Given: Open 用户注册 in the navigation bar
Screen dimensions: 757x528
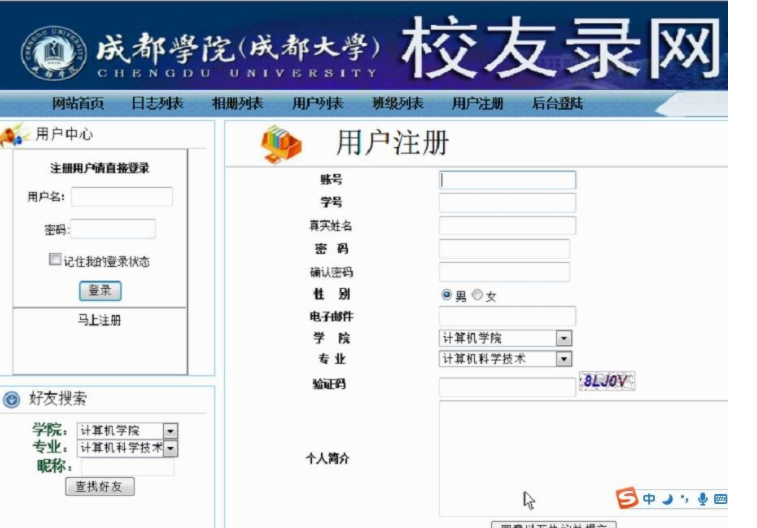Looking at the screenshot, I should click(477, 103).
